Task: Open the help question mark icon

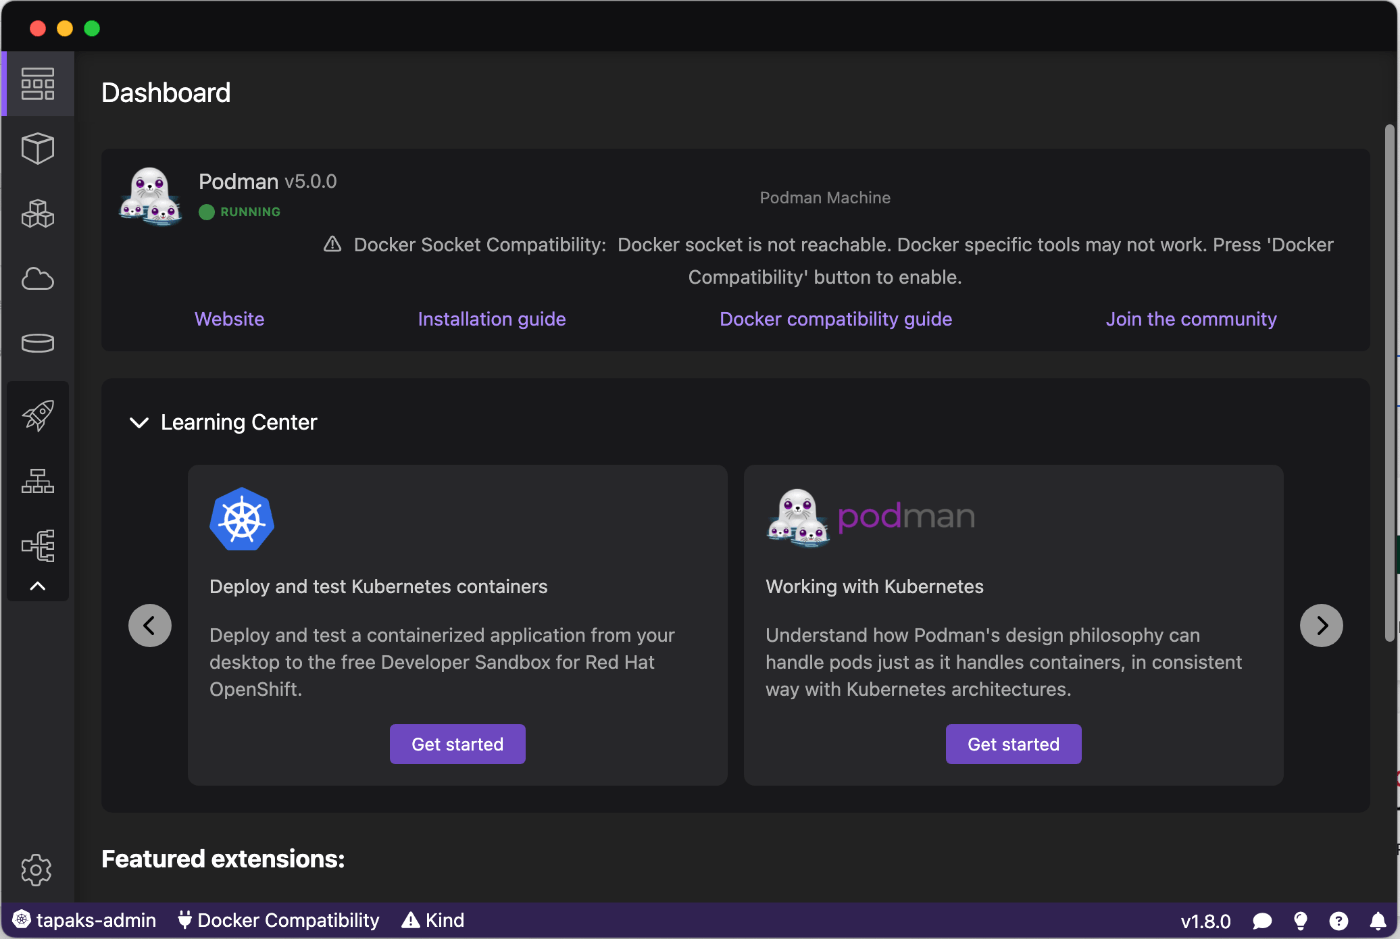Action: (x=1339, y=921)
